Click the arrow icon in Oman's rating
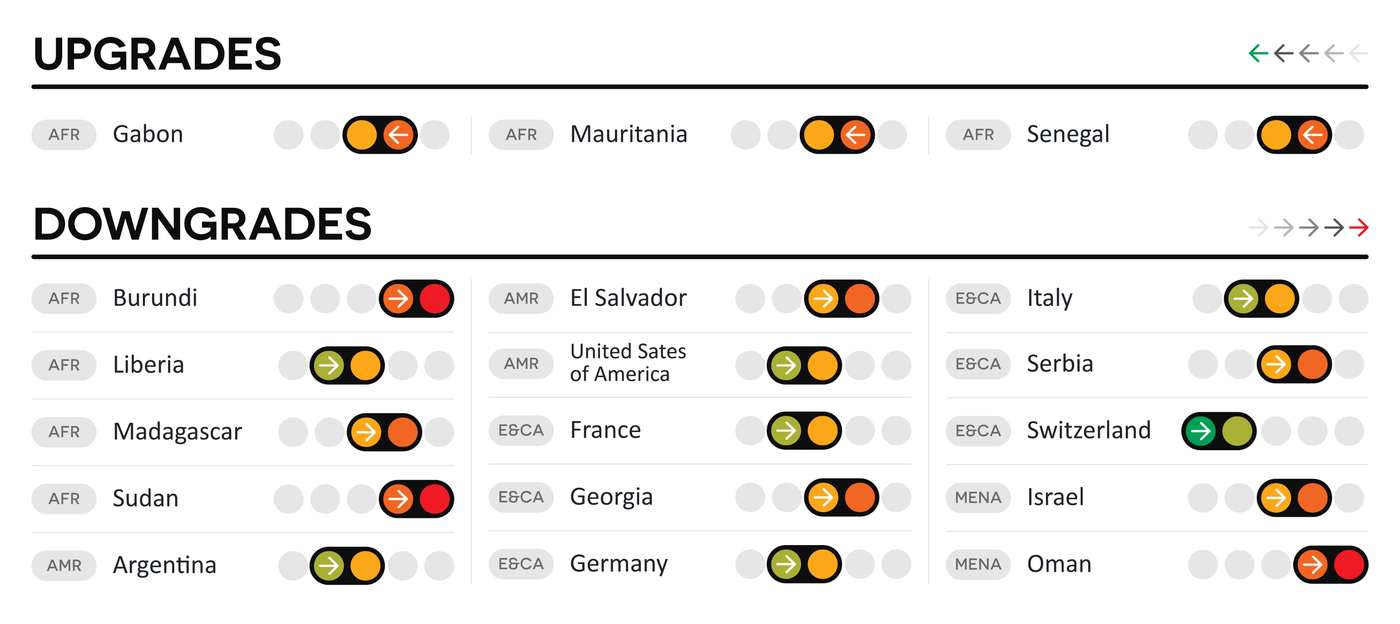Screen dimensions: 1400x624 (1312, 565)
